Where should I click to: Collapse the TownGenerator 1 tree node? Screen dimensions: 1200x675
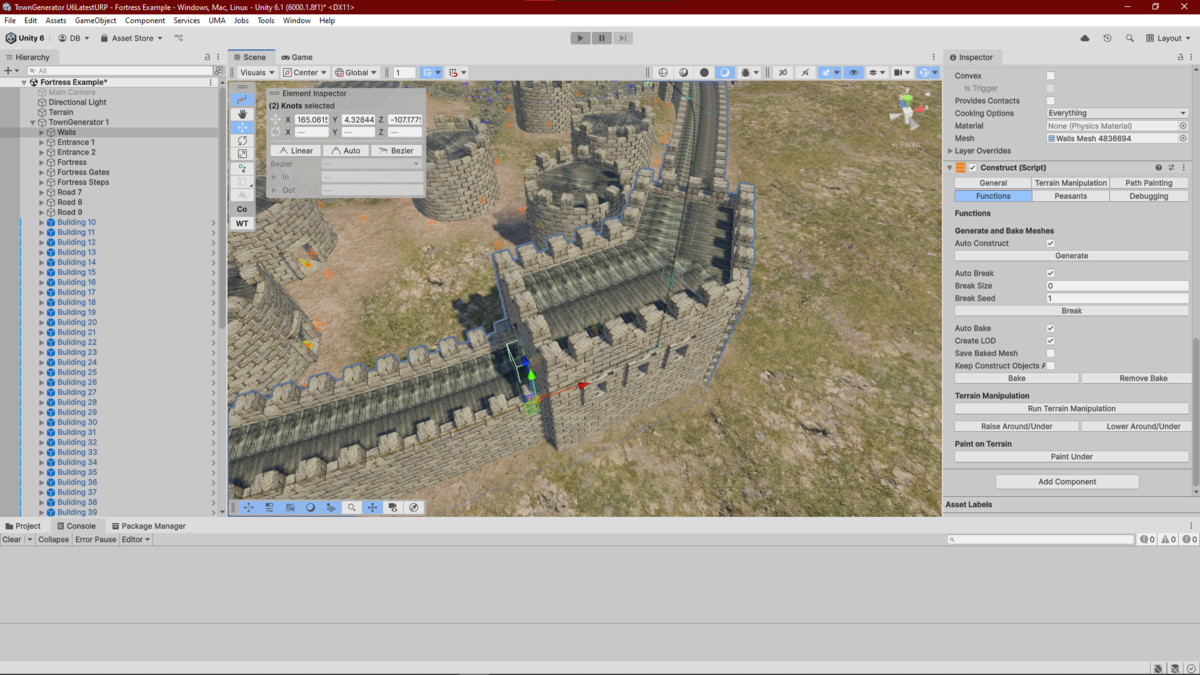click(33, 122)
